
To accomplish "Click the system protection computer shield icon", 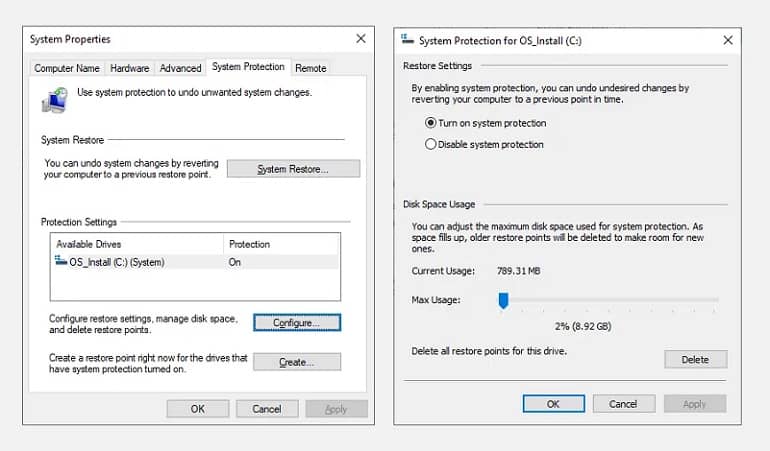I will click(x=55, y=100).
